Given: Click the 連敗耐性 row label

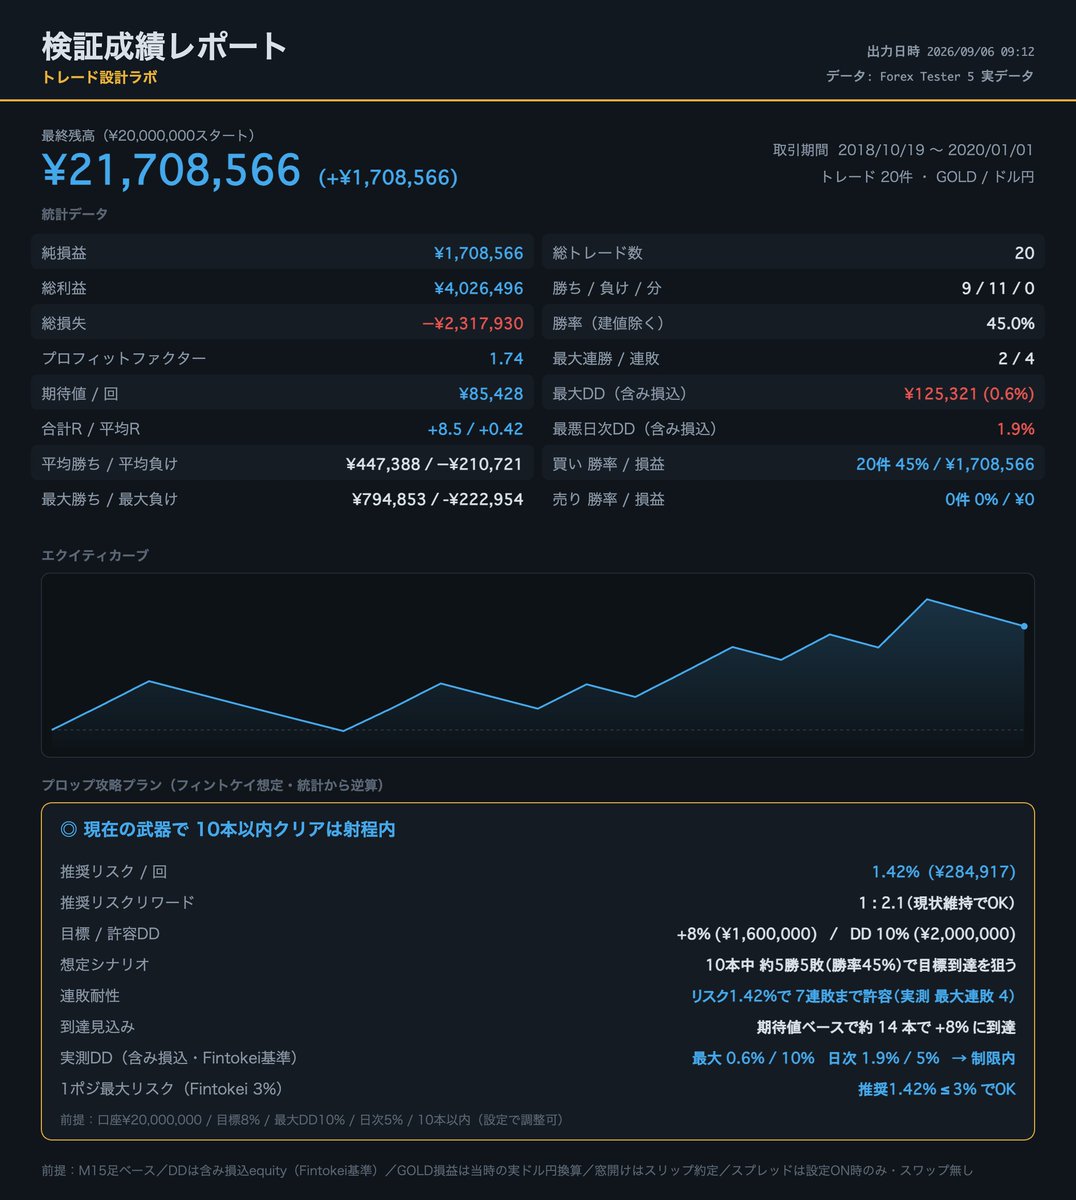Looking at the screenshot, I should tap(91, 996).
